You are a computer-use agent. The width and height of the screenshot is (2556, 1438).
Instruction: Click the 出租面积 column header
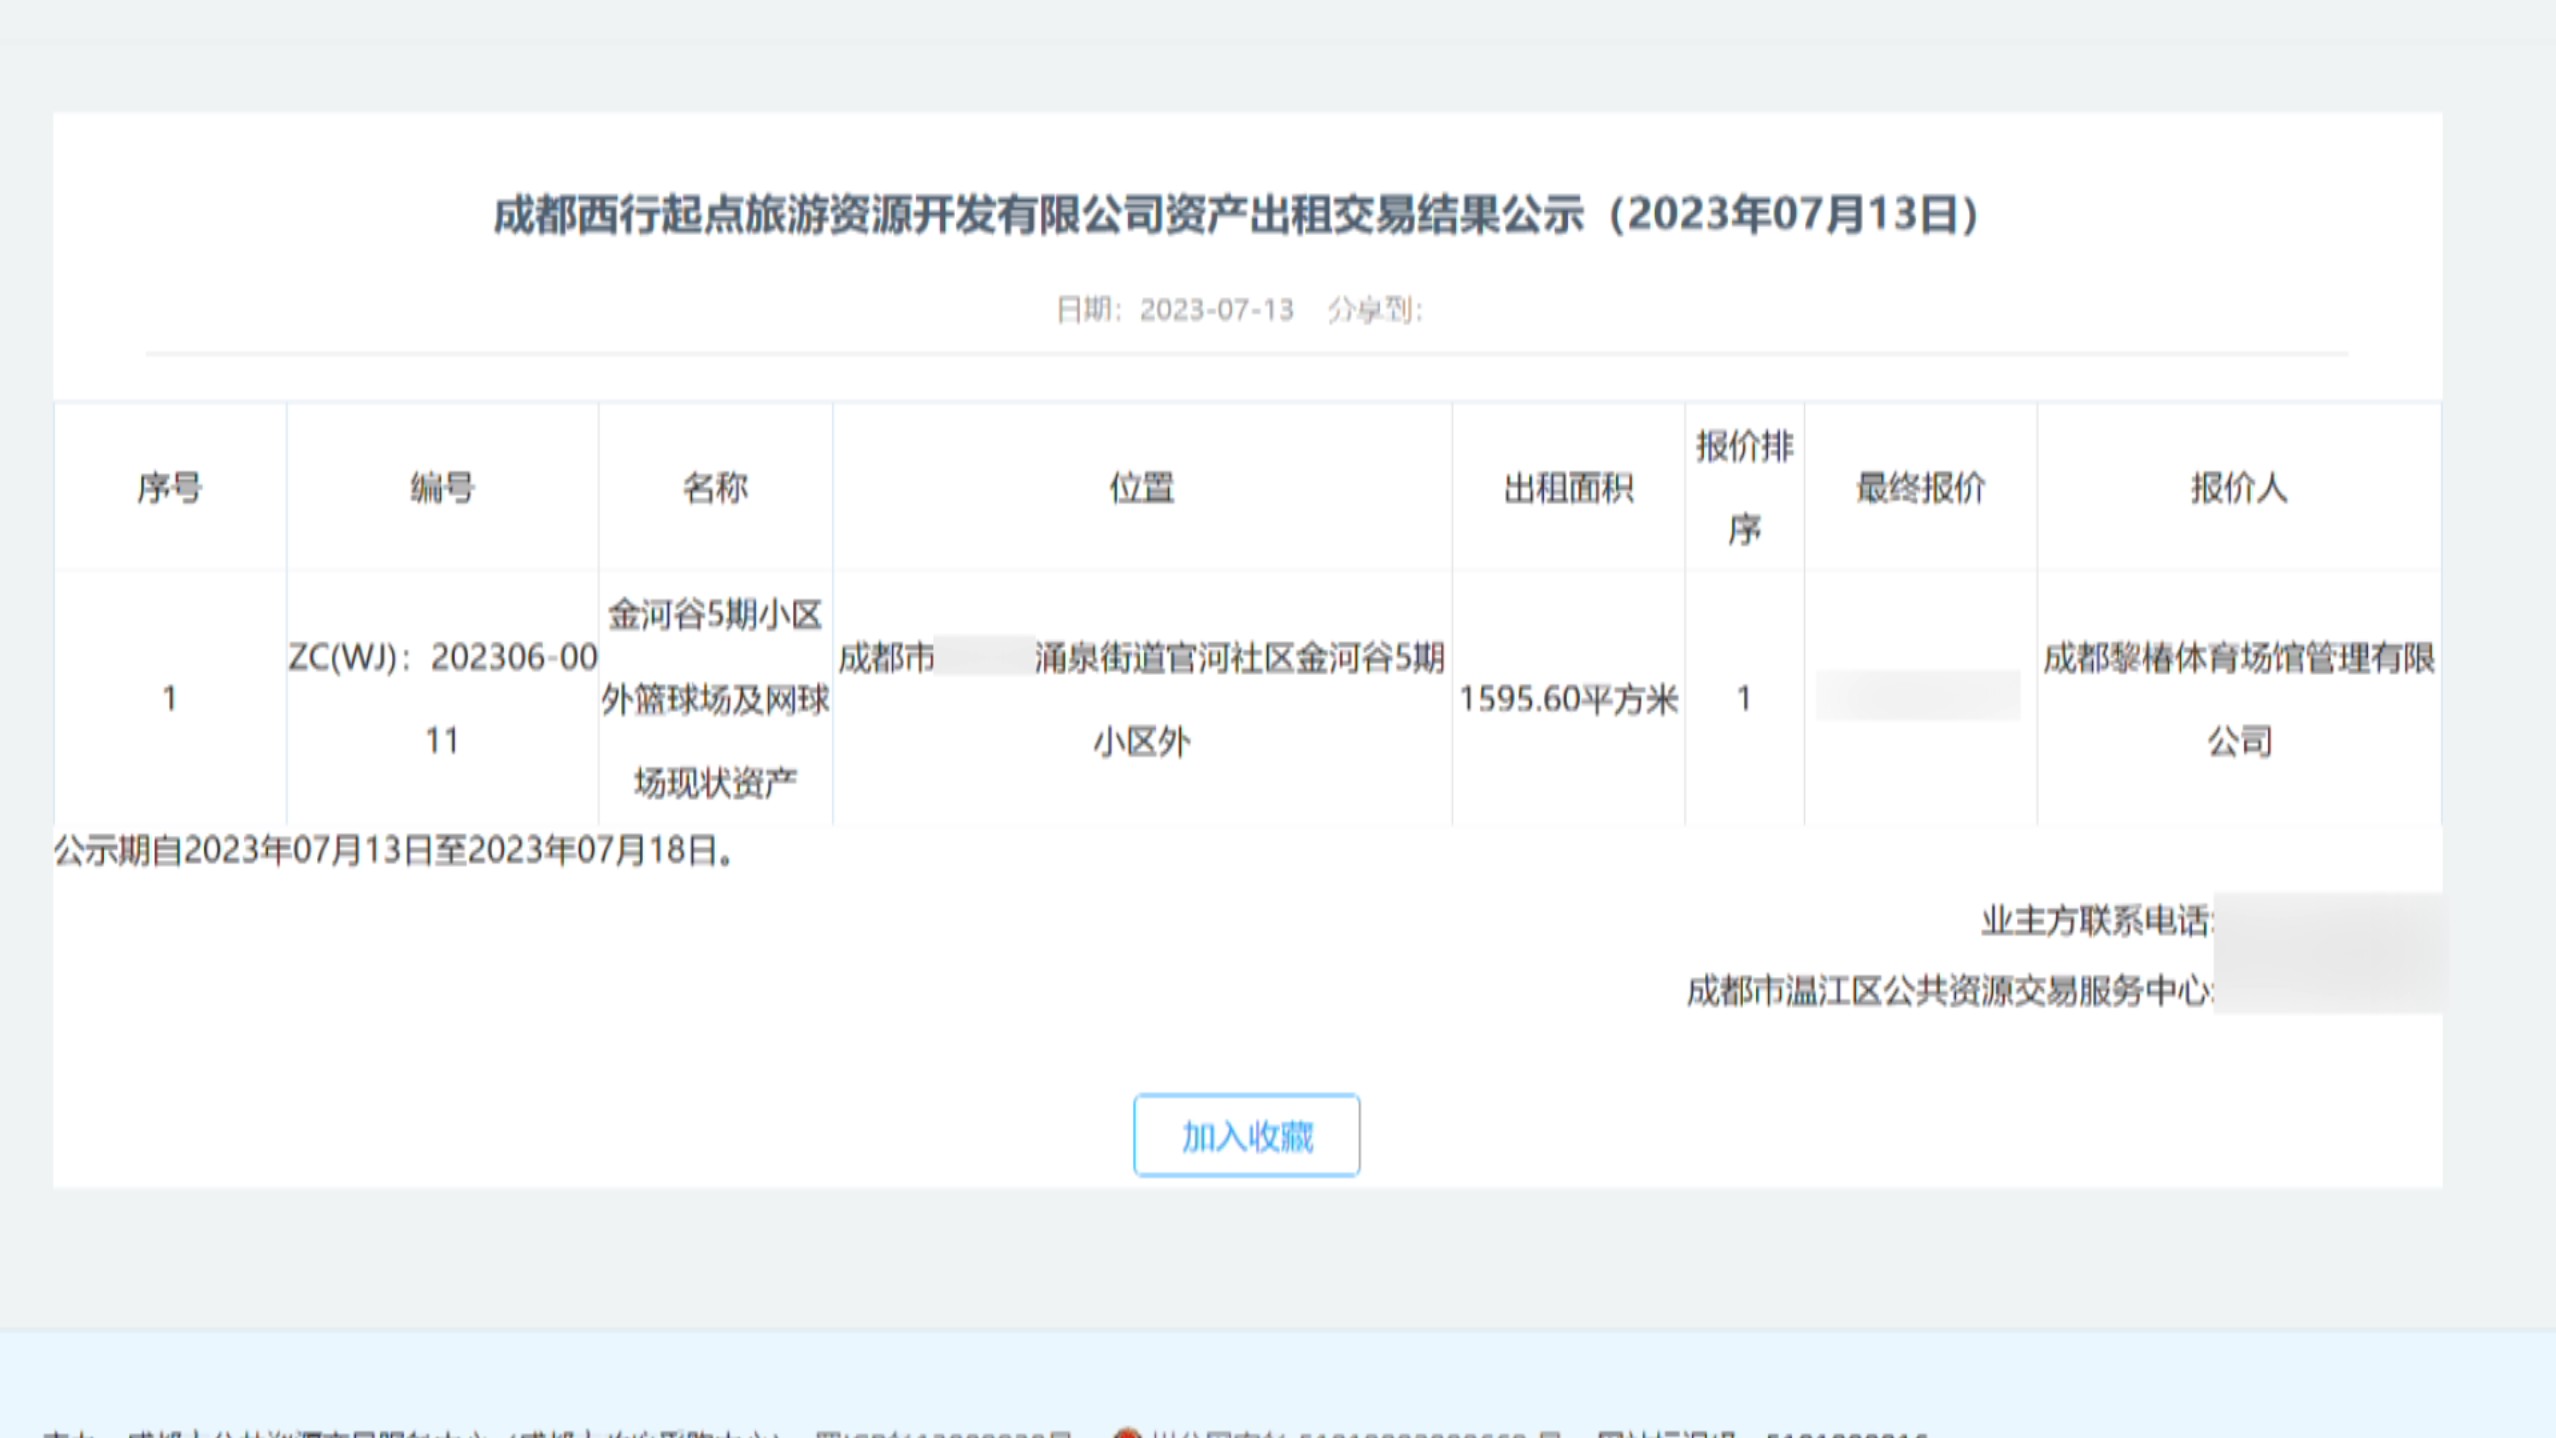1566,488
